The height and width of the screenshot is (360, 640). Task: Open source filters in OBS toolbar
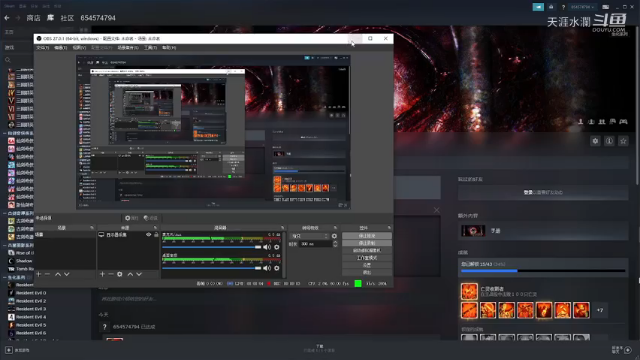(x=151, y=218)
